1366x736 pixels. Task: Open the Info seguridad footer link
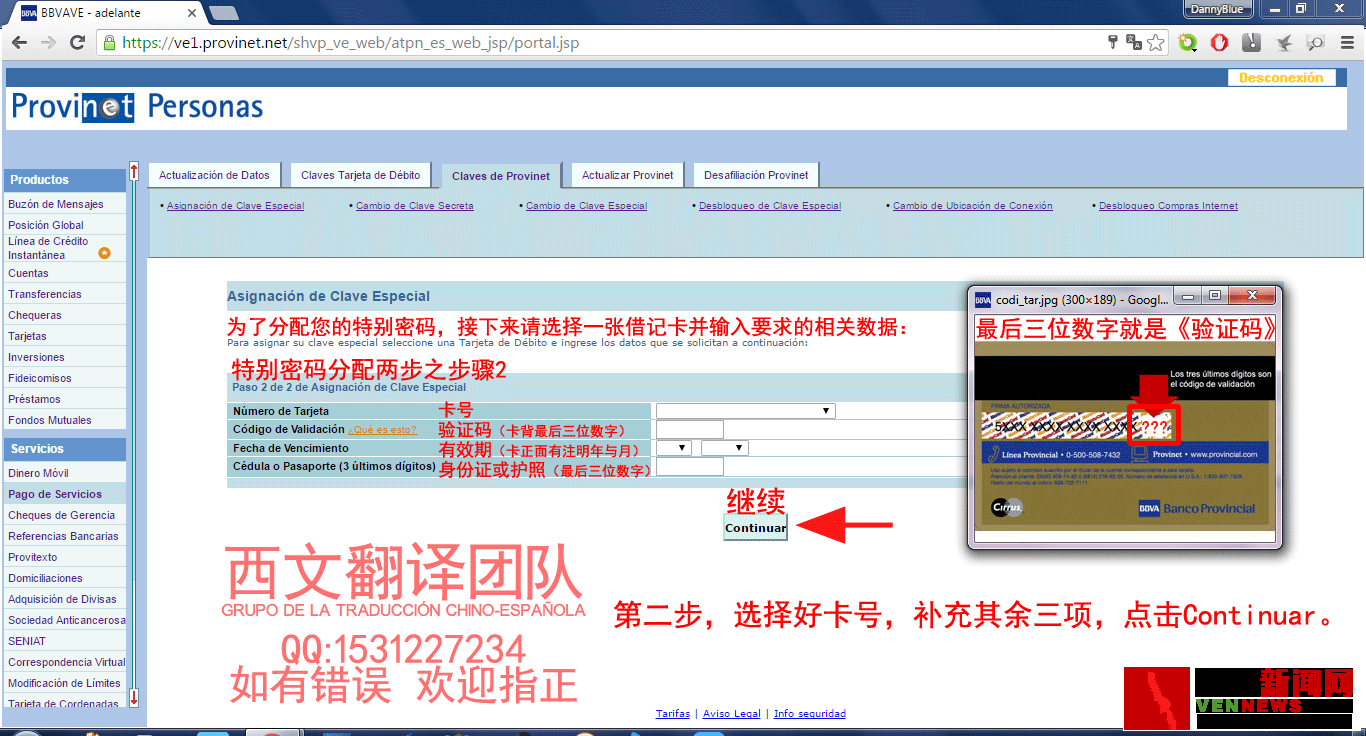click(x=810, y=714)
